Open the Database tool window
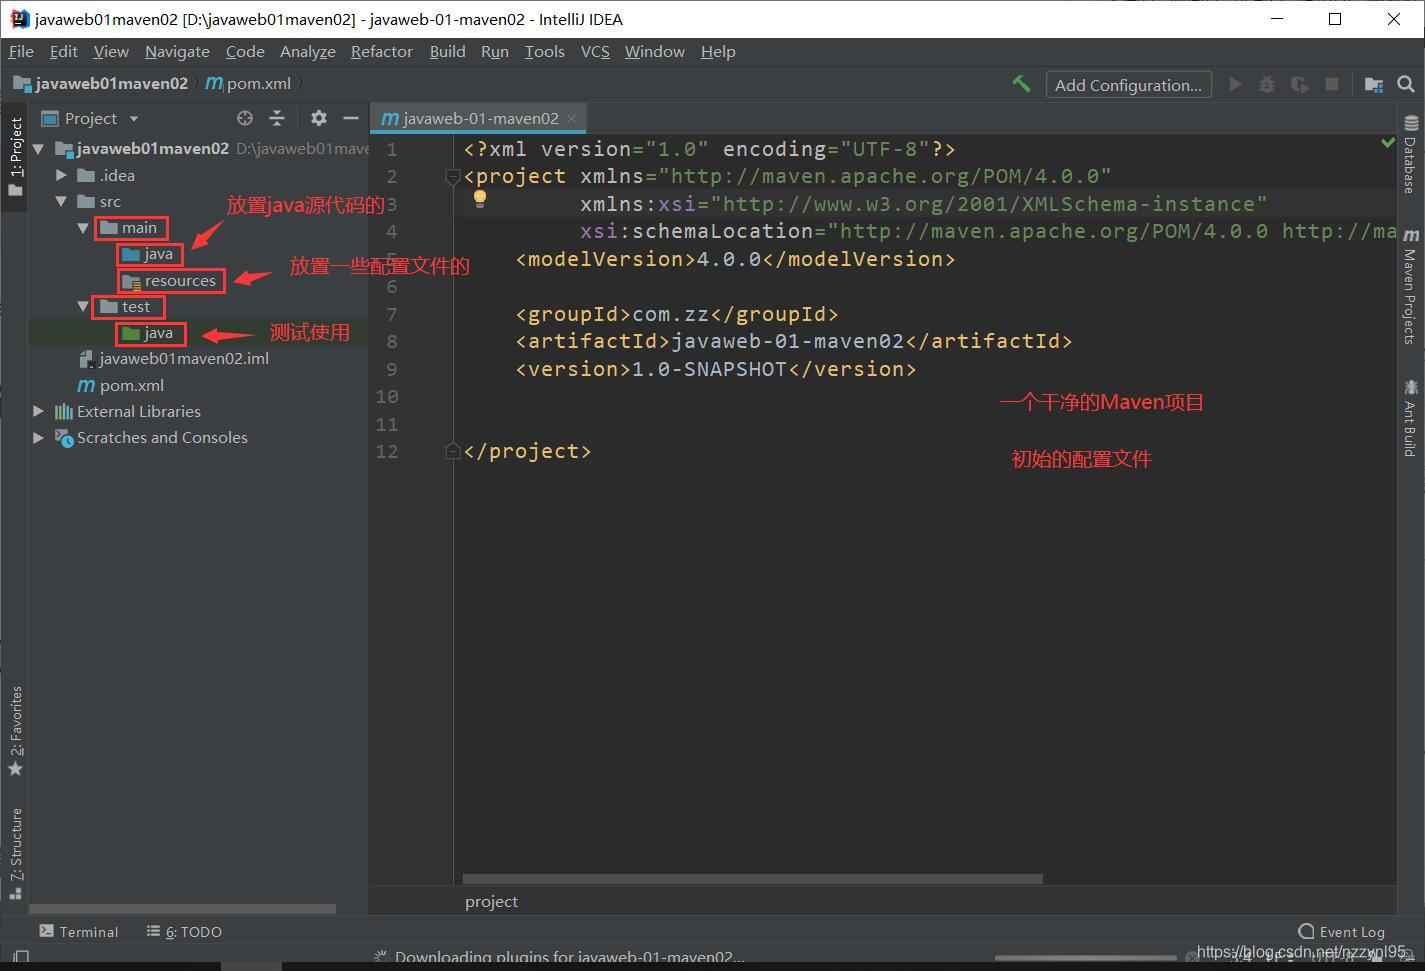Screen dimensions: 1425x971 pos(1410,155)
